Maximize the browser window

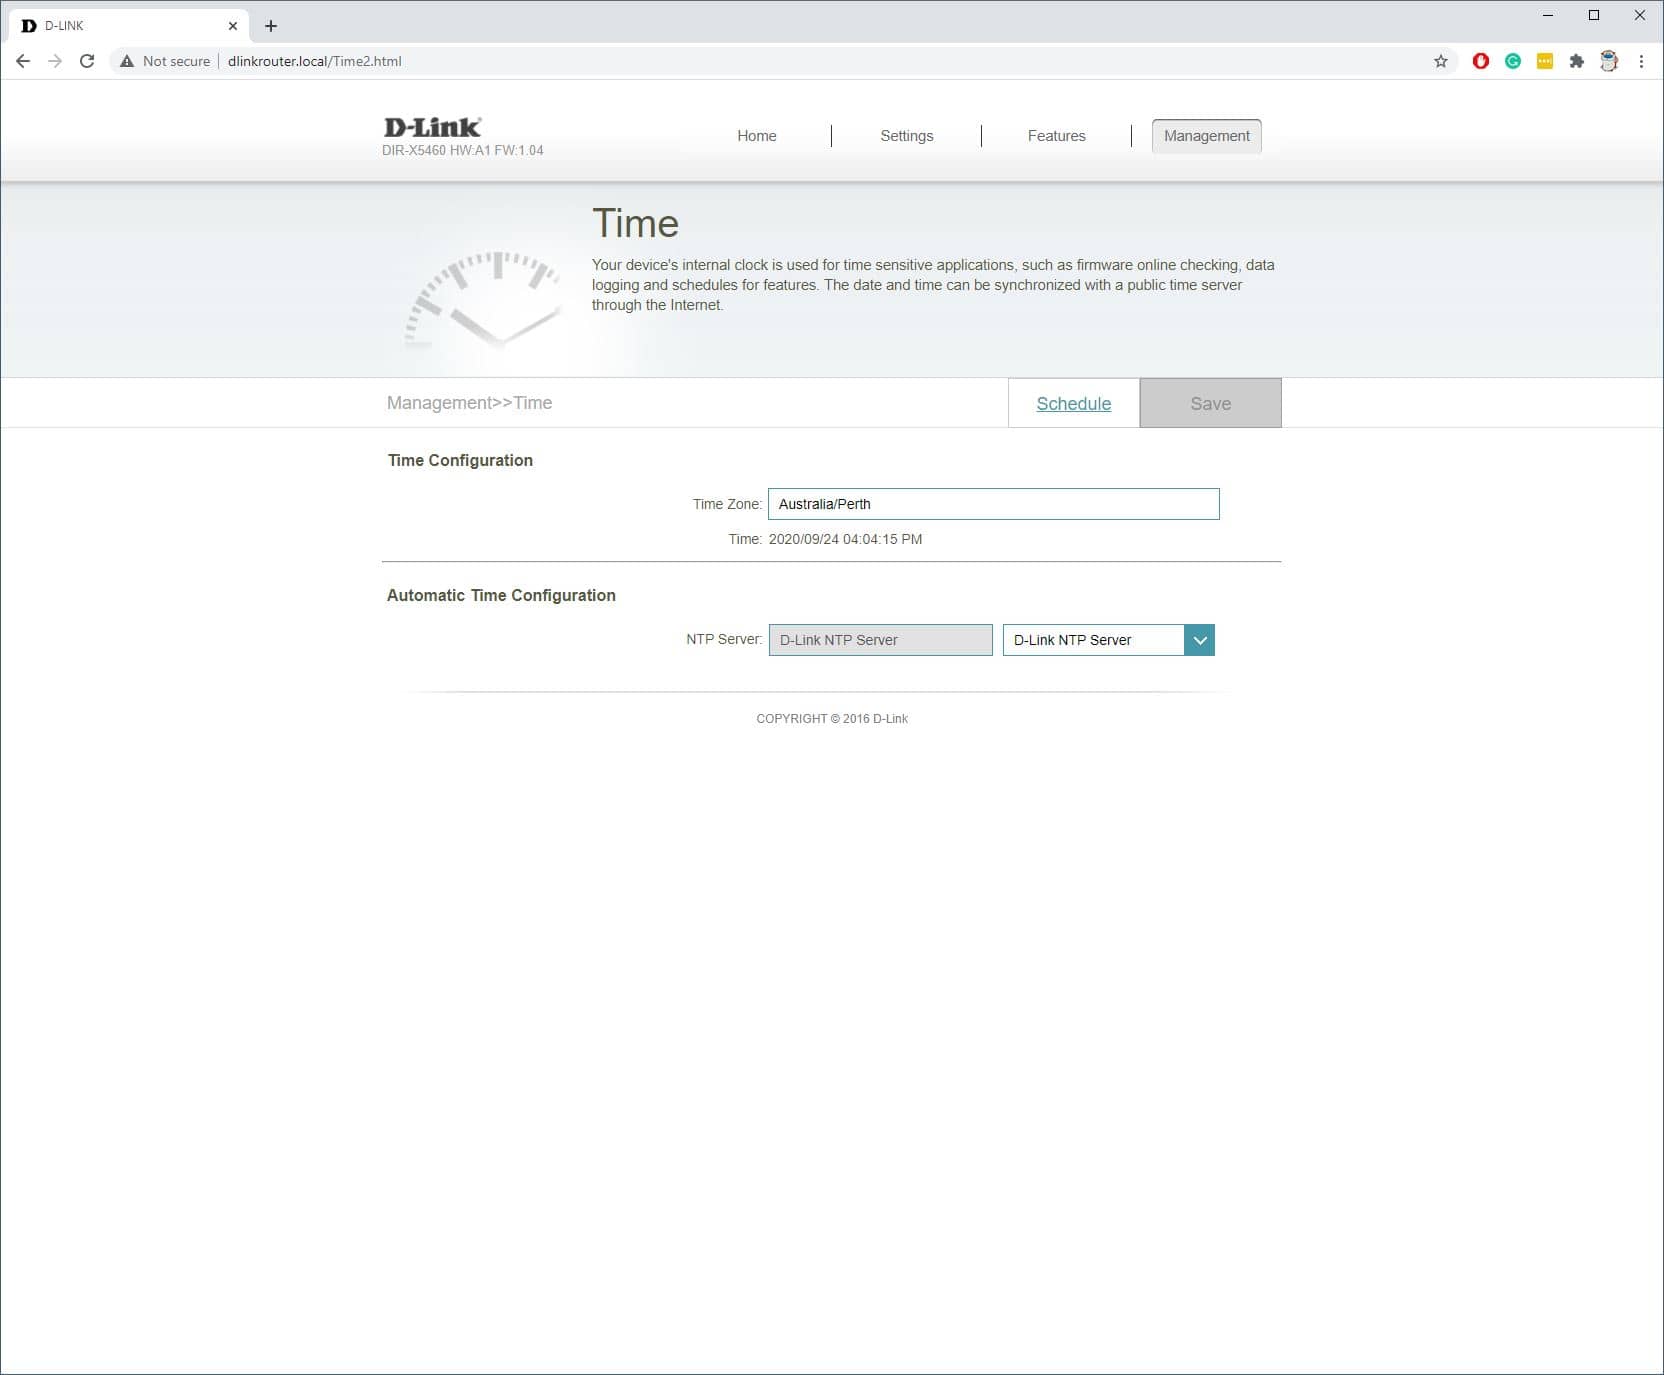pos(1594,15)
